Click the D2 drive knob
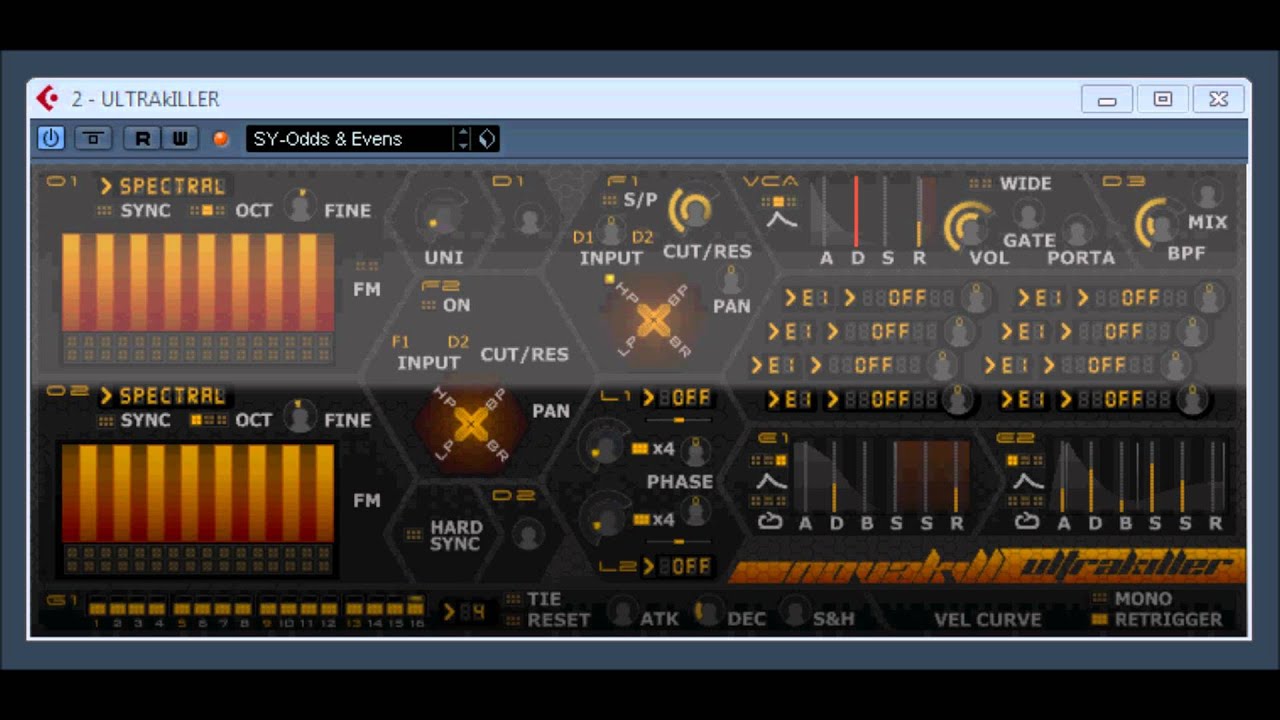The height and width of the screenshot is (720, 1280). tap(528, 534)
